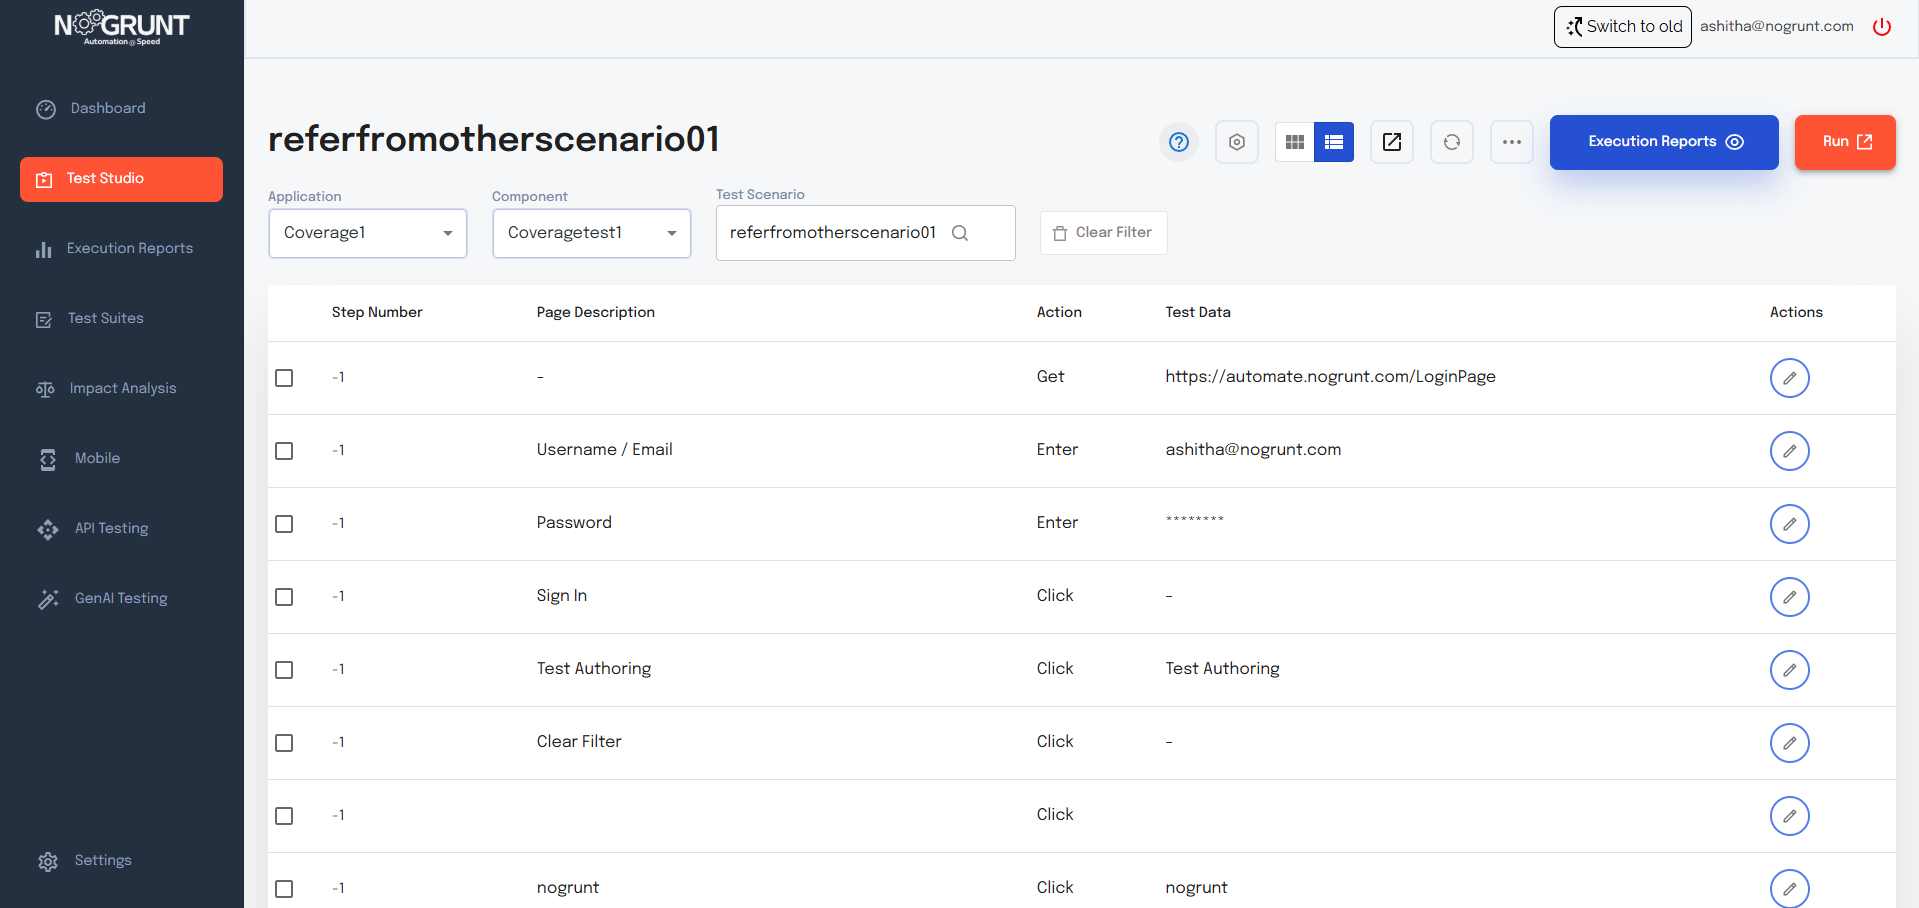Click the Action column header
This screenshot has height=908, width=1919.
(1059, 312)
